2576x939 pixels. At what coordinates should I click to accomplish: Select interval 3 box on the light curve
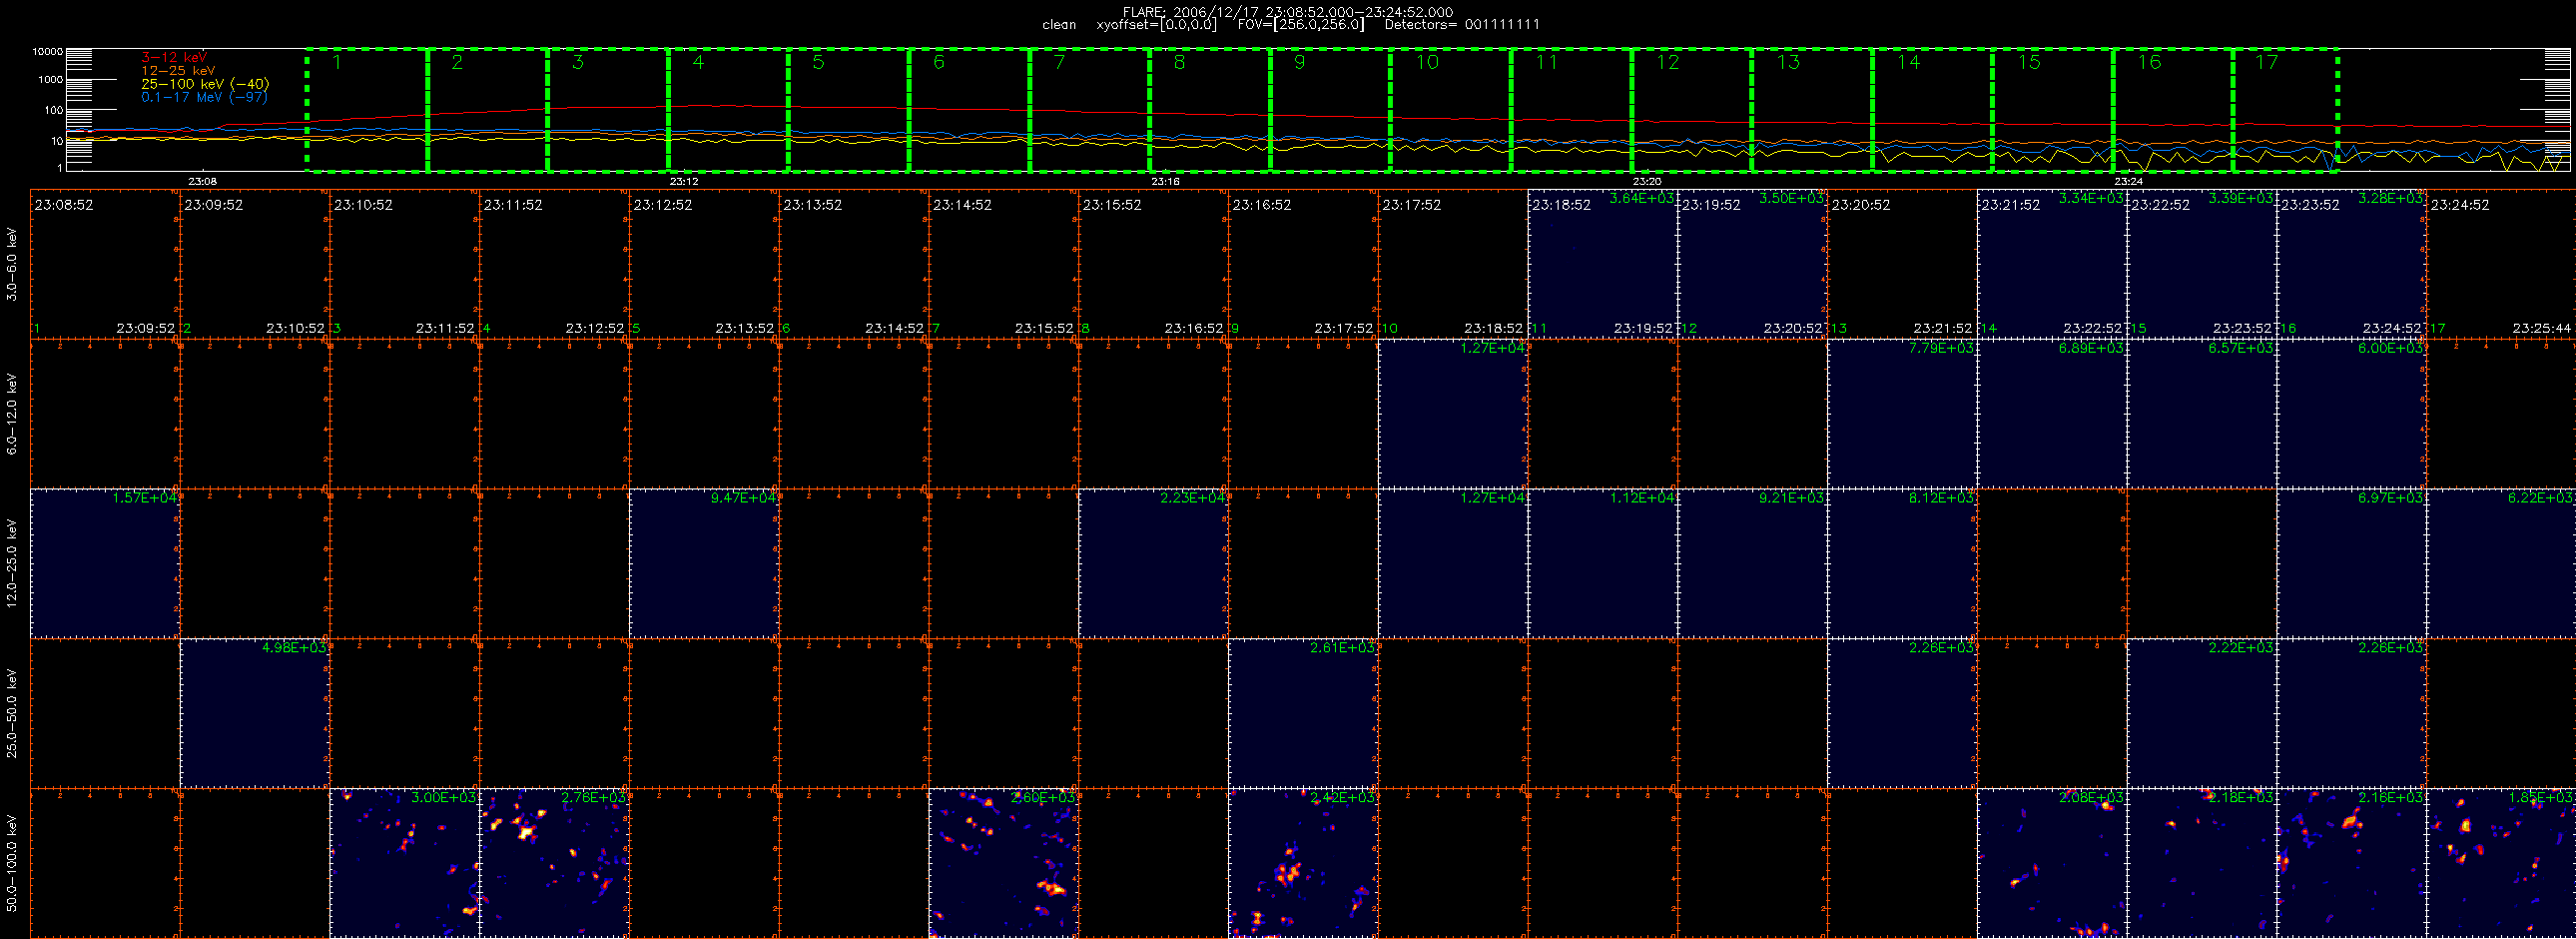point(608,110)
